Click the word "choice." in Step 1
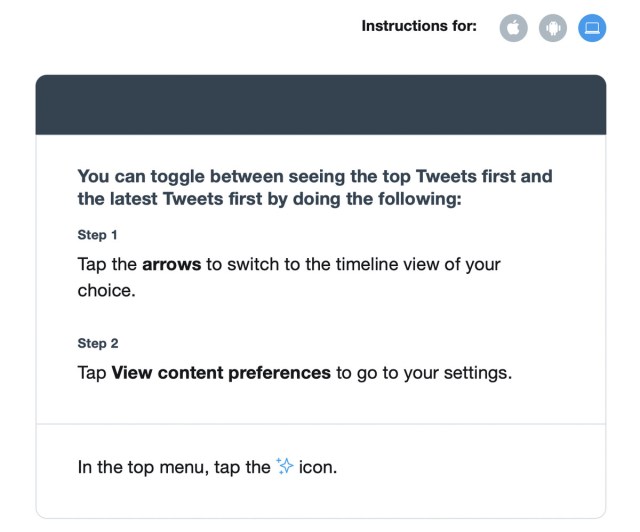 [107, 291]
